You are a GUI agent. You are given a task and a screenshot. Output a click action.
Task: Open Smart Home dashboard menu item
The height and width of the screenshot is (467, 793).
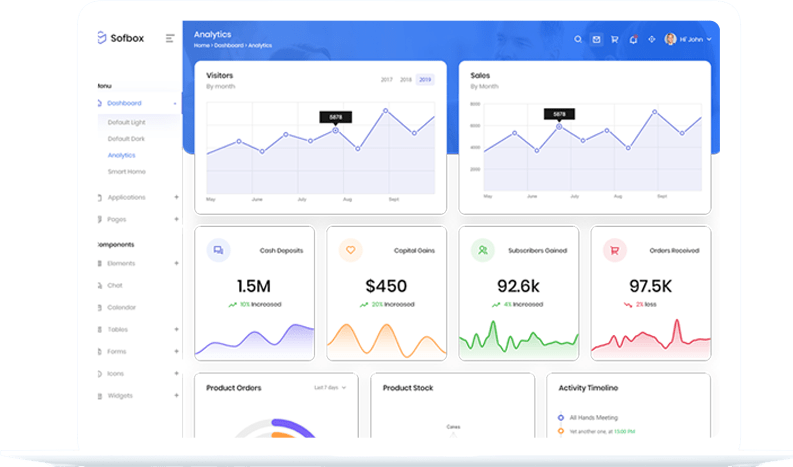(126, 171)
